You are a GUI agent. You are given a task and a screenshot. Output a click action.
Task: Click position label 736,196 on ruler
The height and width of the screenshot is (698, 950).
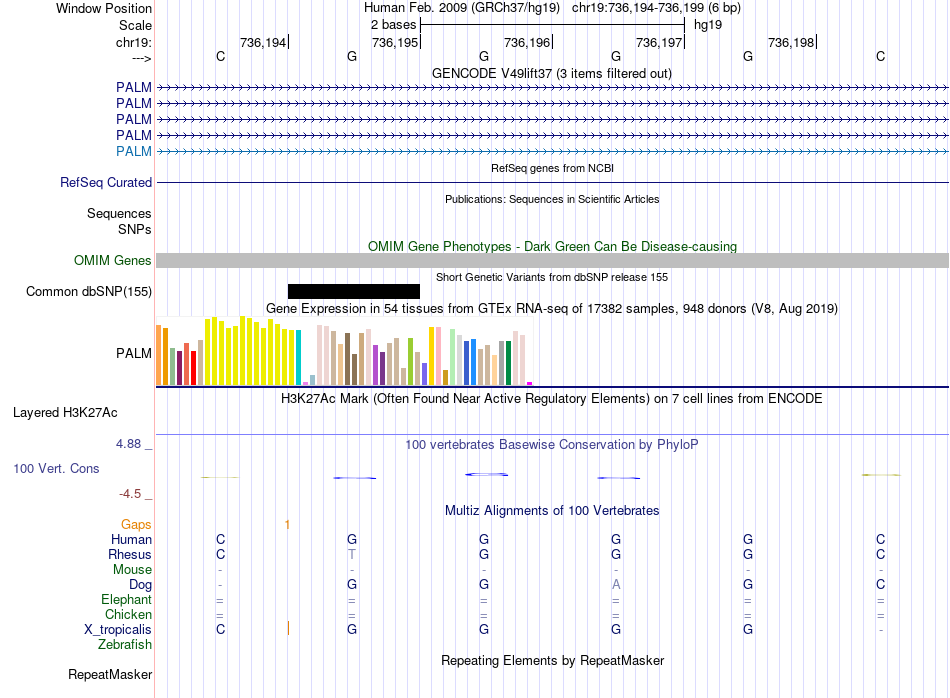click(527, 42)
